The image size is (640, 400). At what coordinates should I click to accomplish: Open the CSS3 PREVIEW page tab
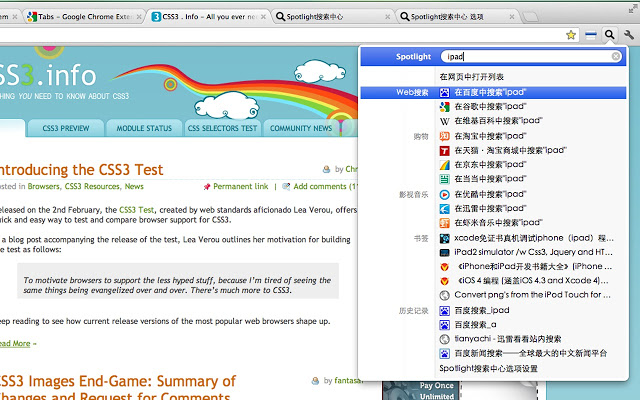(x=66, y=128)
